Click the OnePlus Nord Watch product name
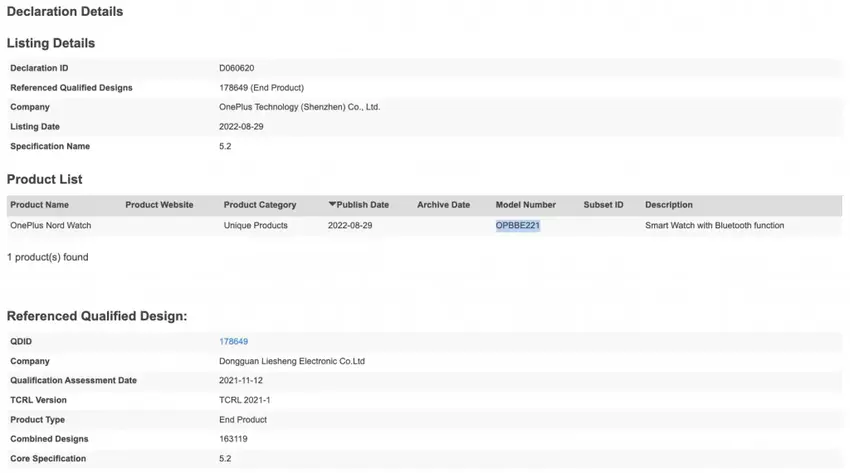The height and width of the screenshot is (473, 850). pyautogui.click(x=50, y=226)
